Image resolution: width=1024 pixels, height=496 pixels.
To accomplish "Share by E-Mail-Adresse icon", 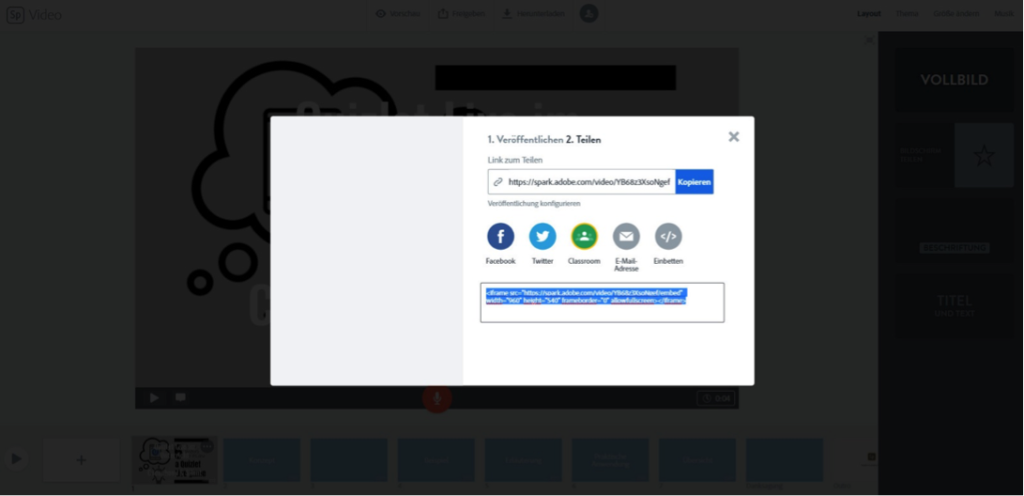I will tap(626, 236).
